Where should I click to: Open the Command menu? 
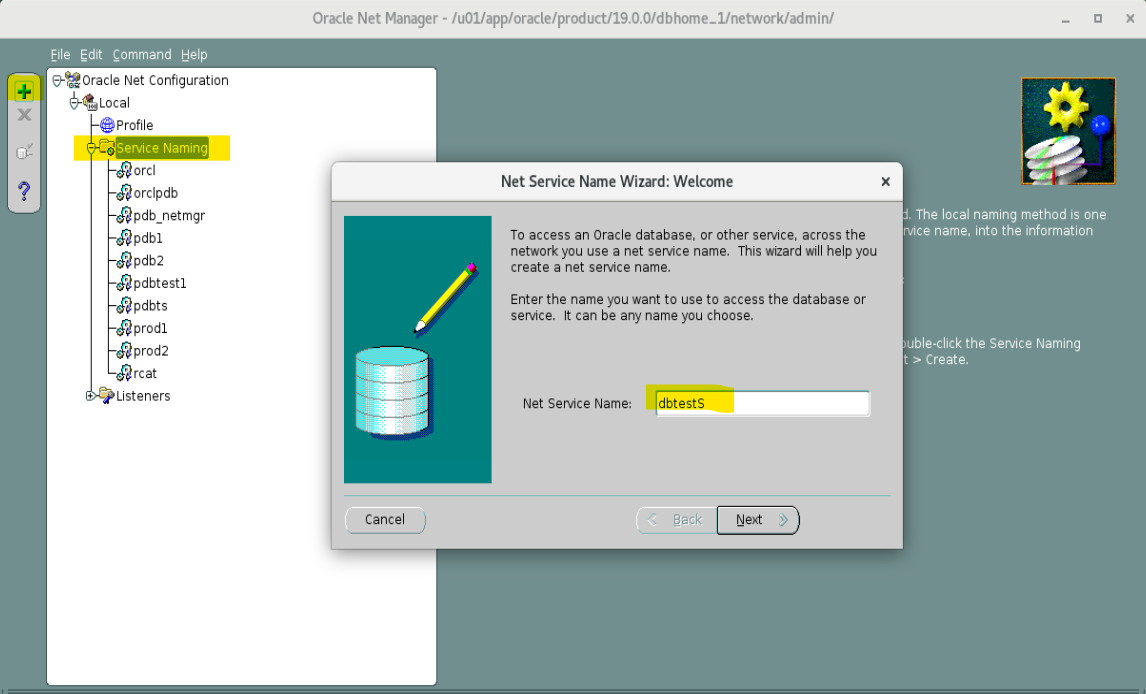pyautogui.click(x=142, y=55)
